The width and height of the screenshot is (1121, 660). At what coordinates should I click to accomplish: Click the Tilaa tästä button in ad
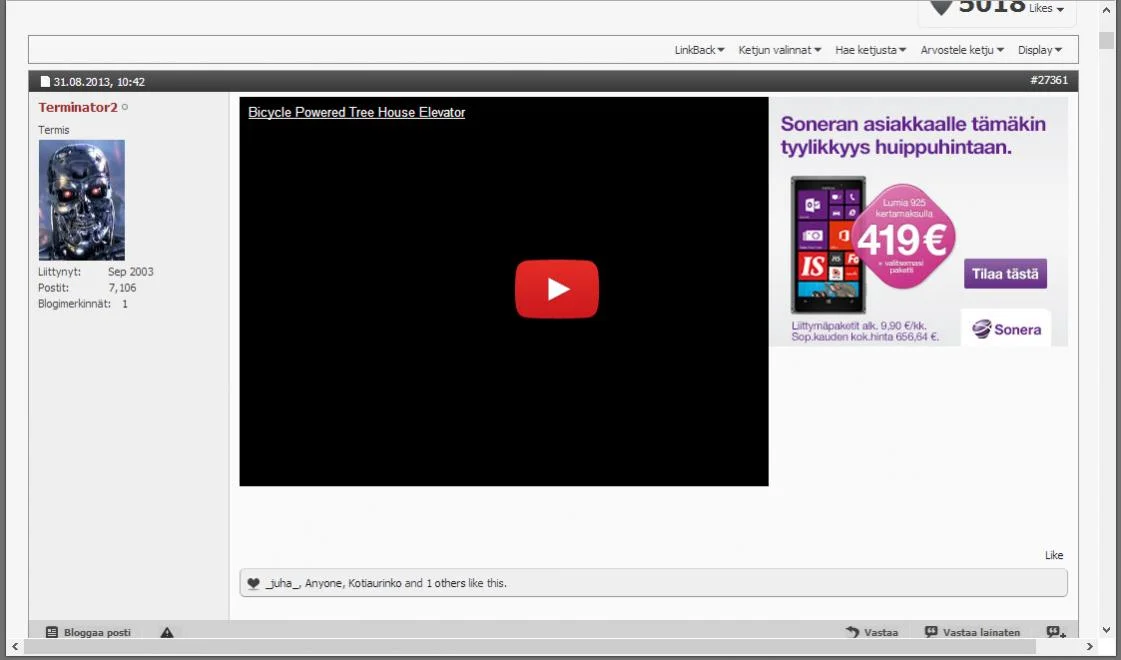(1005, 274)
